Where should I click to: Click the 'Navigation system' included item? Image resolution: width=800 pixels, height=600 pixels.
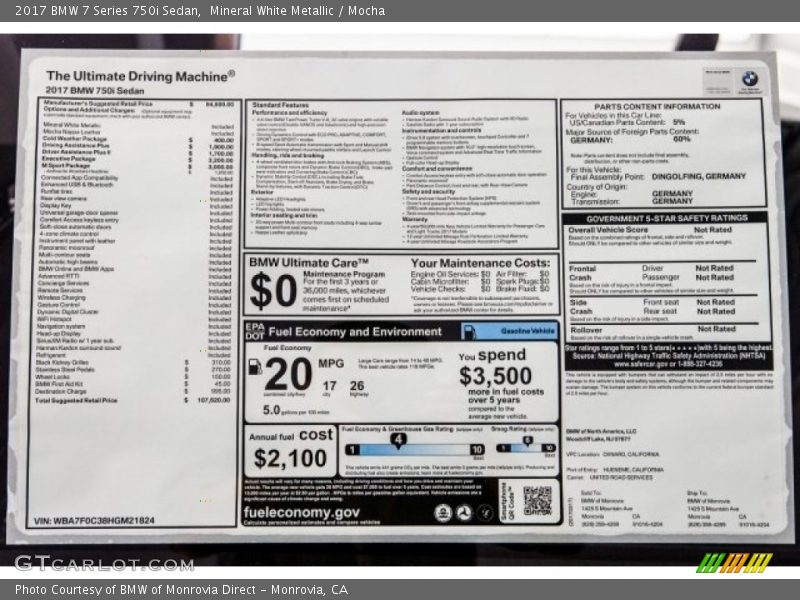pyautogui.click(x=134, y=326)
